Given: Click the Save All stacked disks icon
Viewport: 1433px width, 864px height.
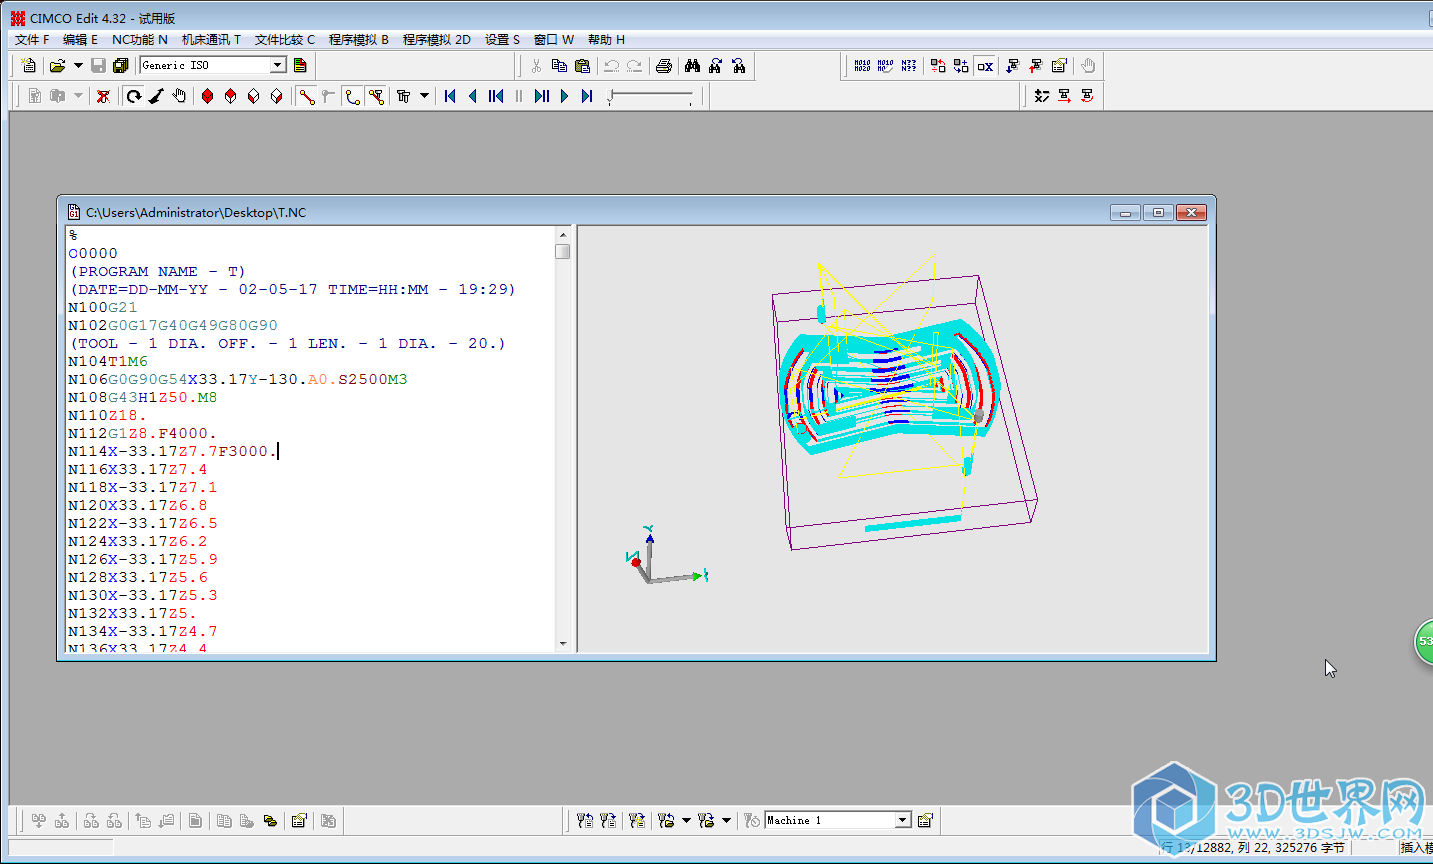Looking at the screenshot, I should coord(121,66).
